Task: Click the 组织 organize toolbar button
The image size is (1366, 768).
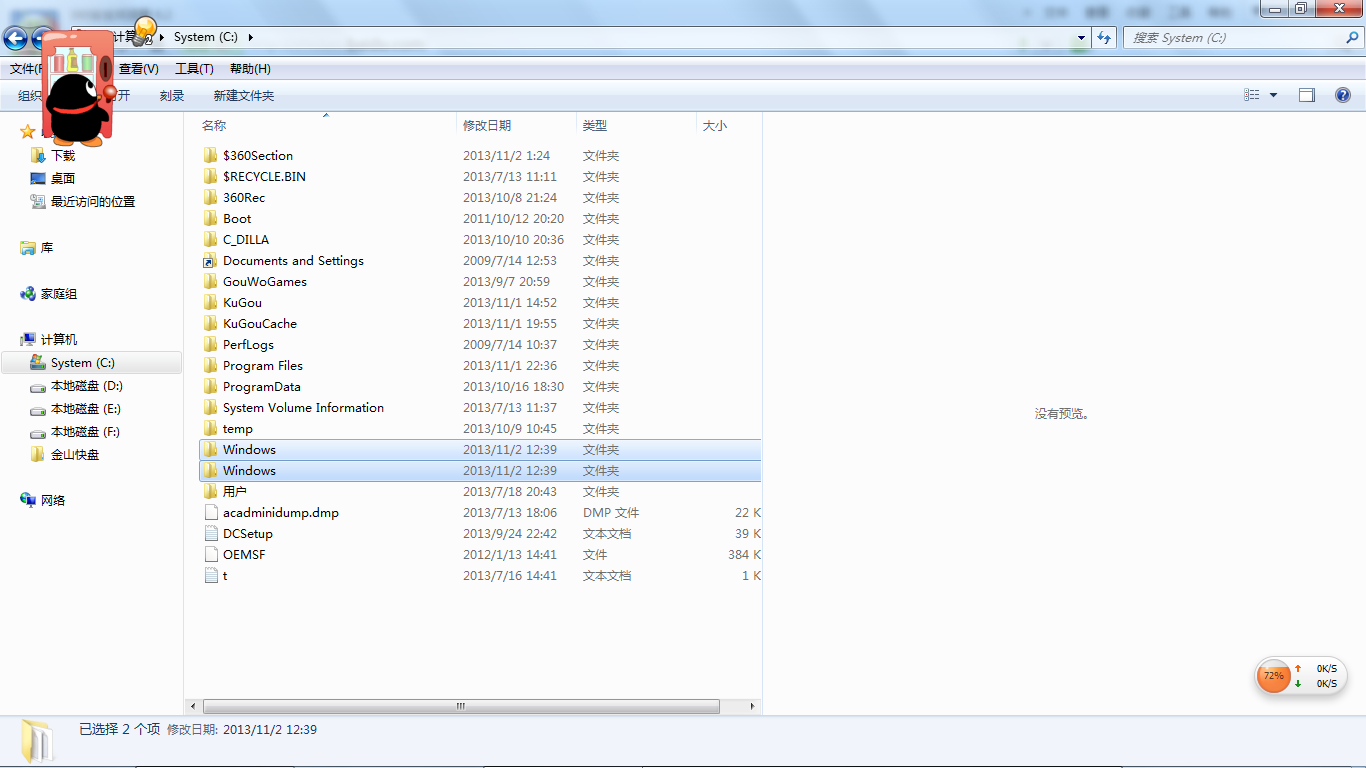Action: tap(30, 95)
